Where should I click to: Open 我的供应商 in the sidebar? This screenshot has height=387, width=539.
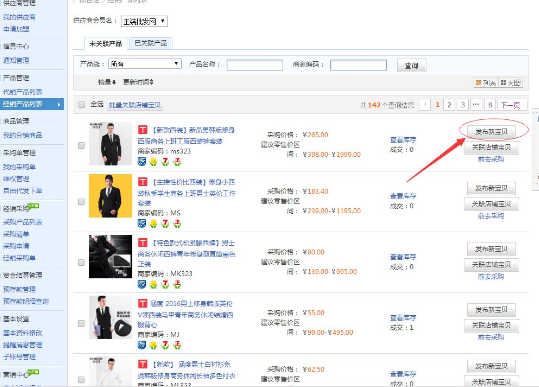pos(19,17)
